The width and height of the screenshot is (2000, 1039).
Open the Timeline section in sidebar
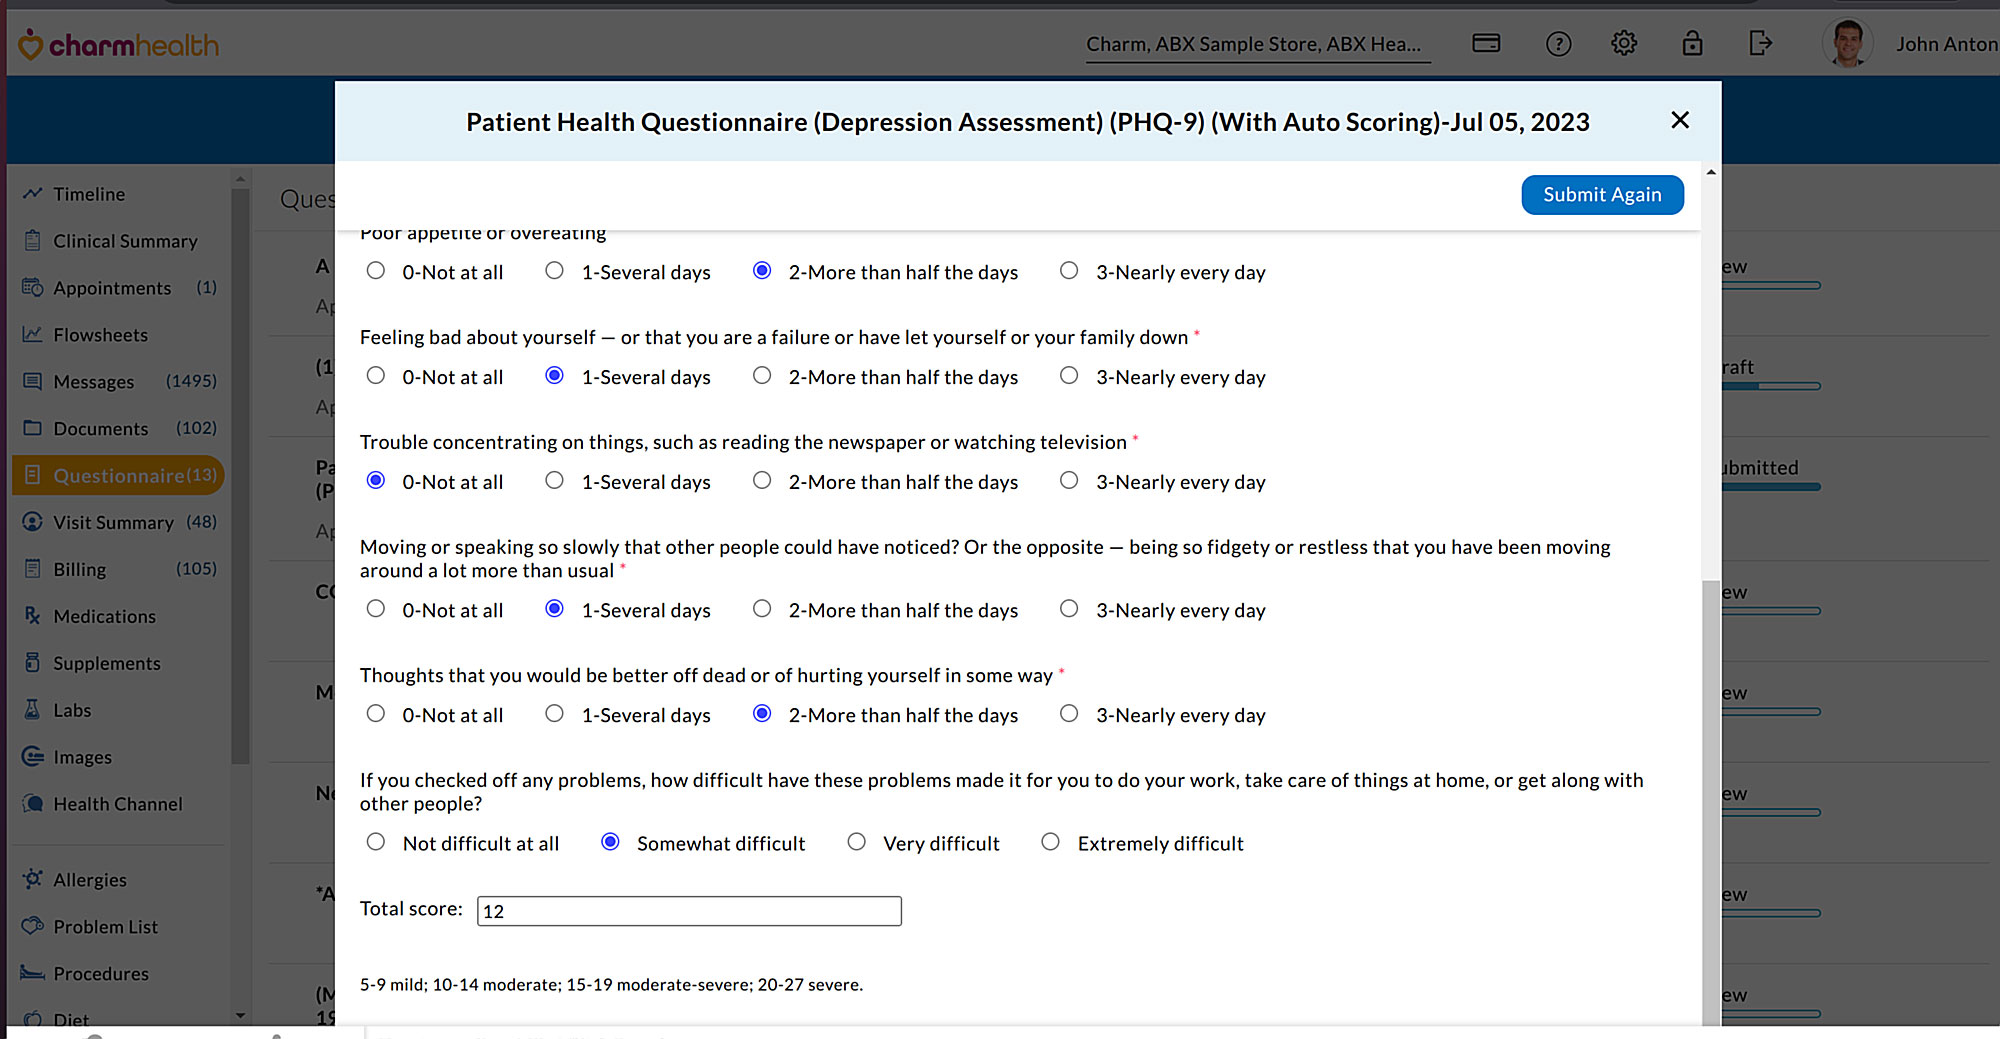[88, 193]
